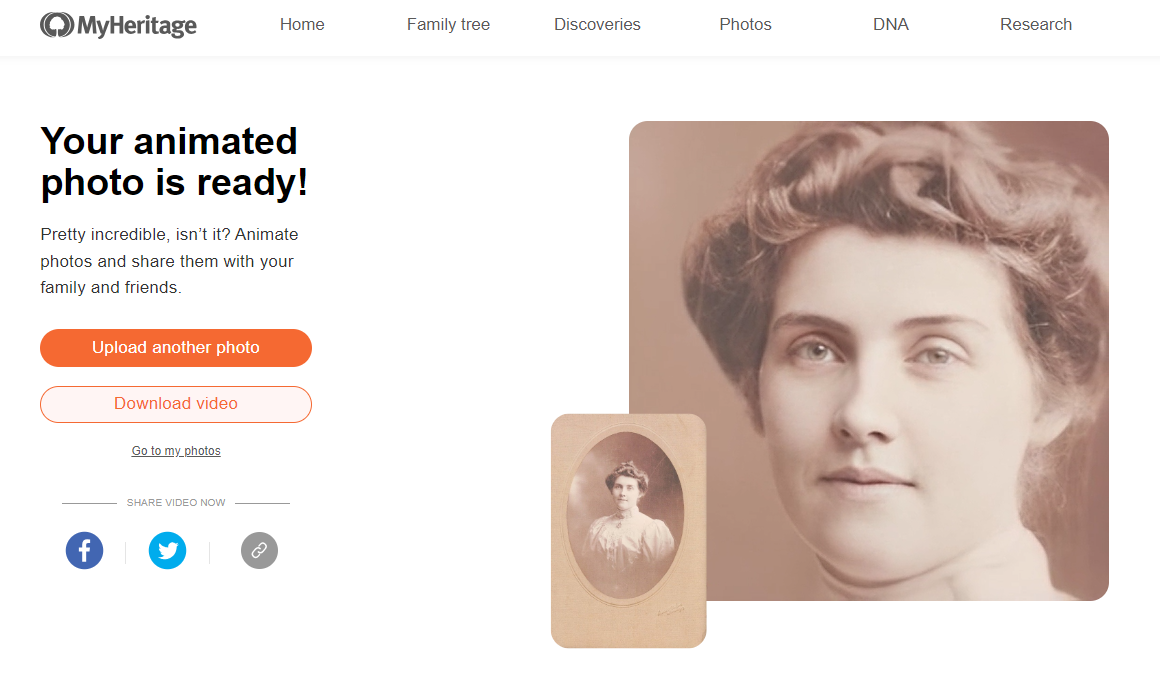The height and width of the screenshot is (698, 1160).
Task: Click the Download video button
Action: coord(176,404)
